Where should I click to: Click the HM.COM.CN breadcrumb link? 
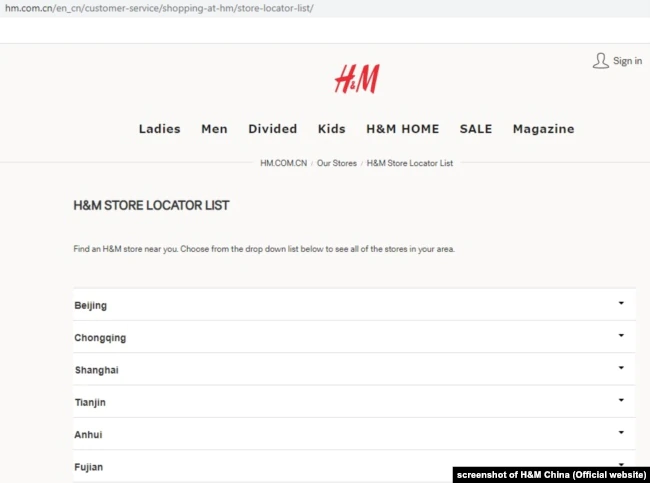284,163
